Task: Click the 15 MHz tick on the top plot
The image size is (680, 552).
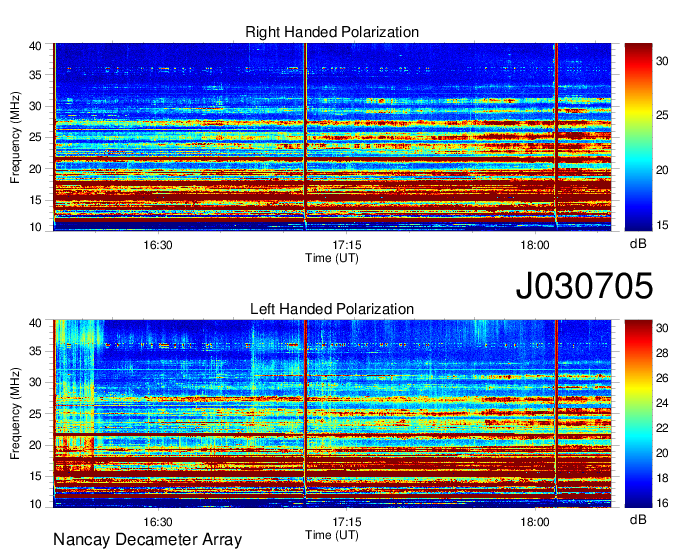Action: 35,200
